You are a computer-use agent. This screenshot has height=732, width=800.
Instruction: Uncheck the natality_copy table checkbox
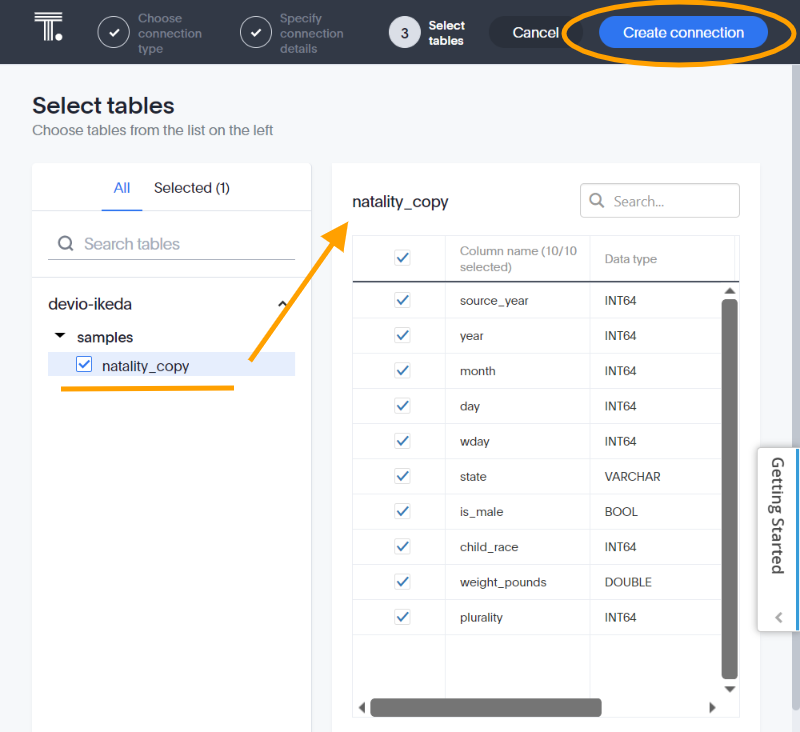84,365
